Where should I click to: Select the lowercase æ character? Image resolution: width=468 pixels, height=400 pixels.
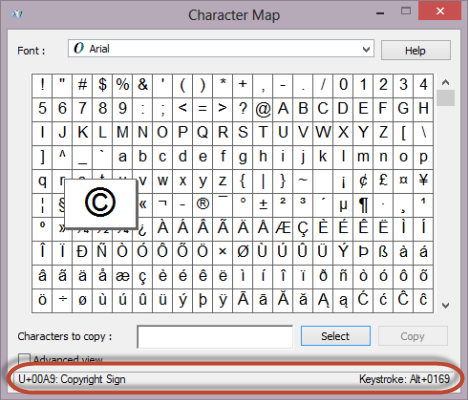pyautogui.click(x=123, y=276)
